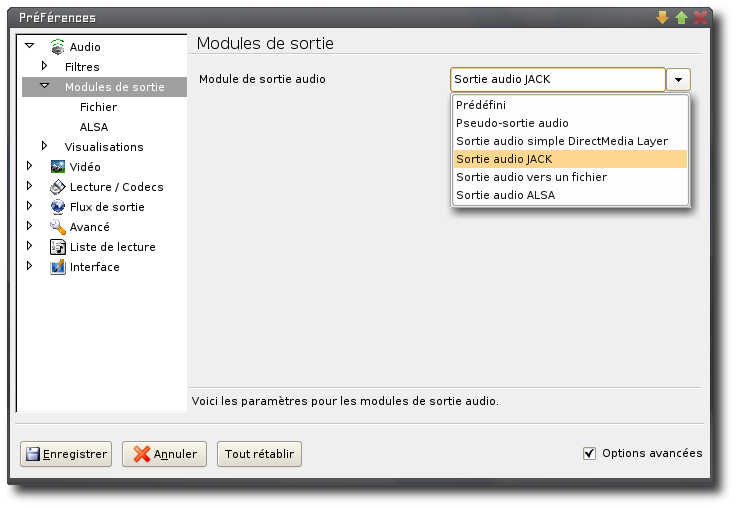Image resolution: width=736 pixels, height=508 pixels.
Task: Click the Modules de sortie heading
Action: pos(265,43)
